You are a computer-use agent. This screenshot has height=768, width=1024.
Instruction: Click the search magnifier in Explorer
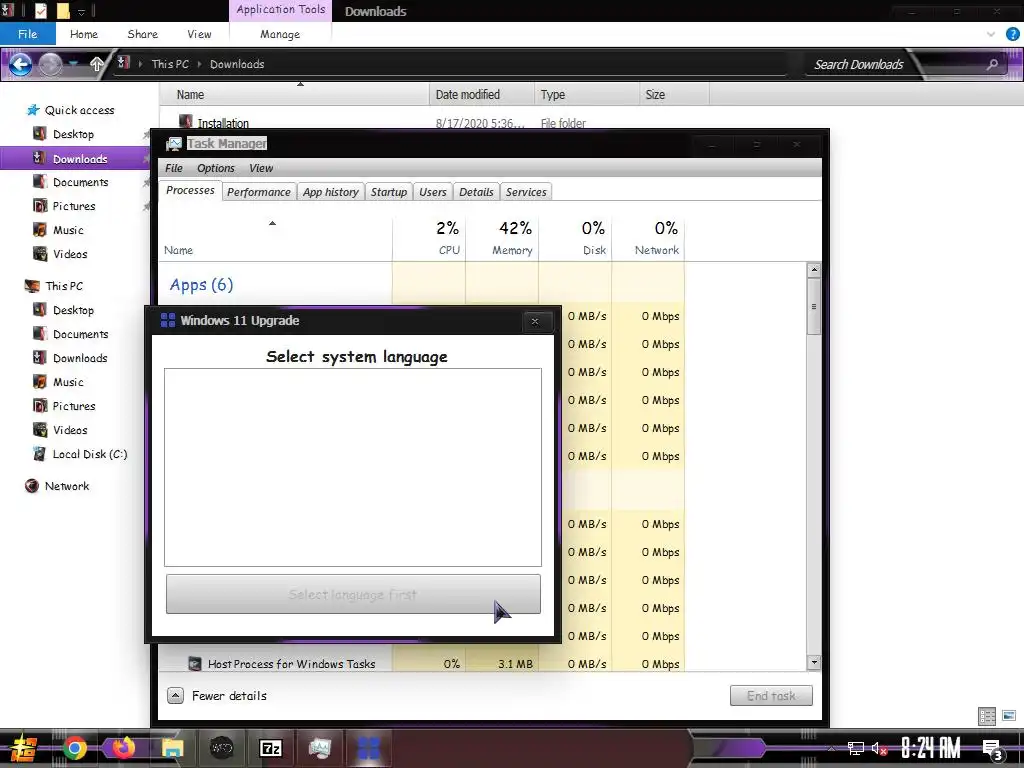pyautogui.click(x=992, y=64)
